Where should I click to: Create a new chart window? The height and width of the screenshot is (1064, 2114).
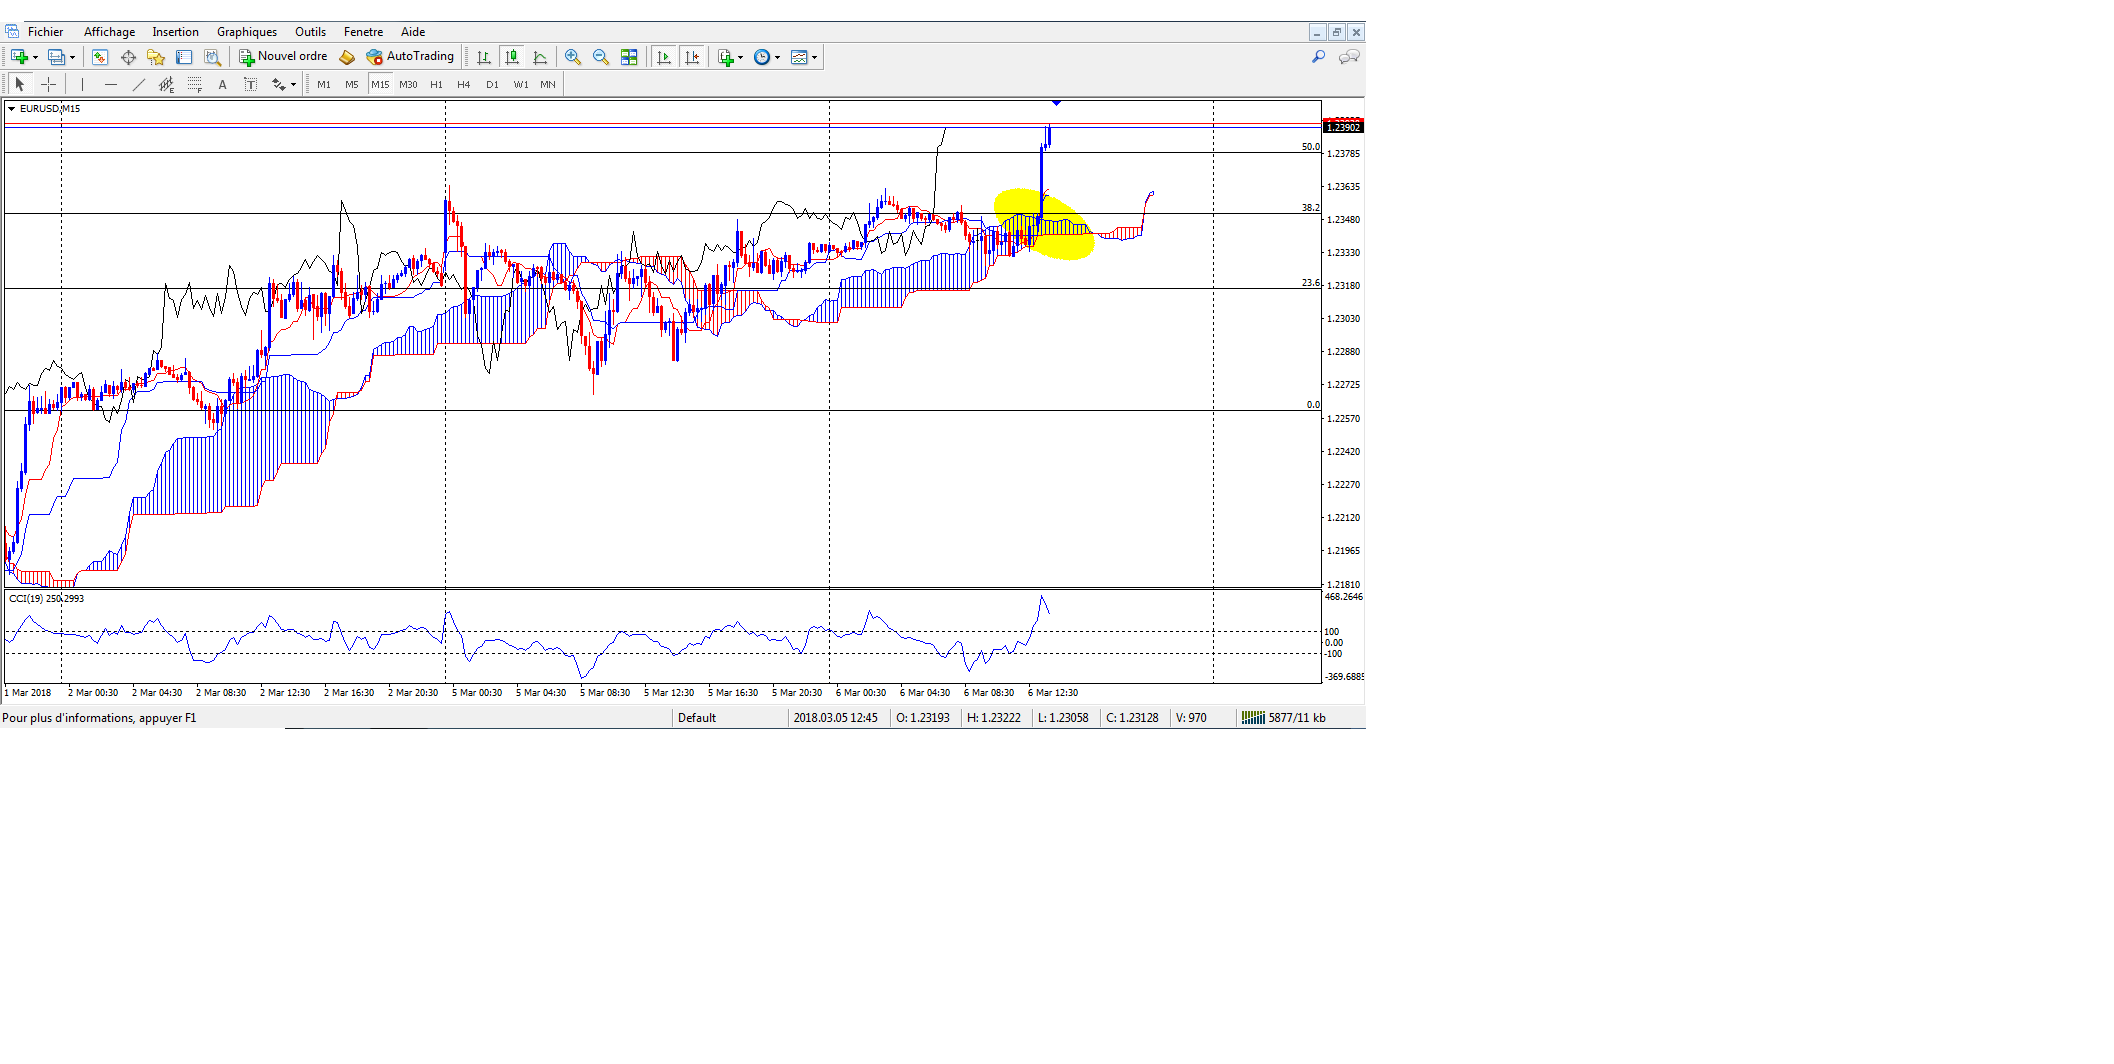click(x=19, y=57)
